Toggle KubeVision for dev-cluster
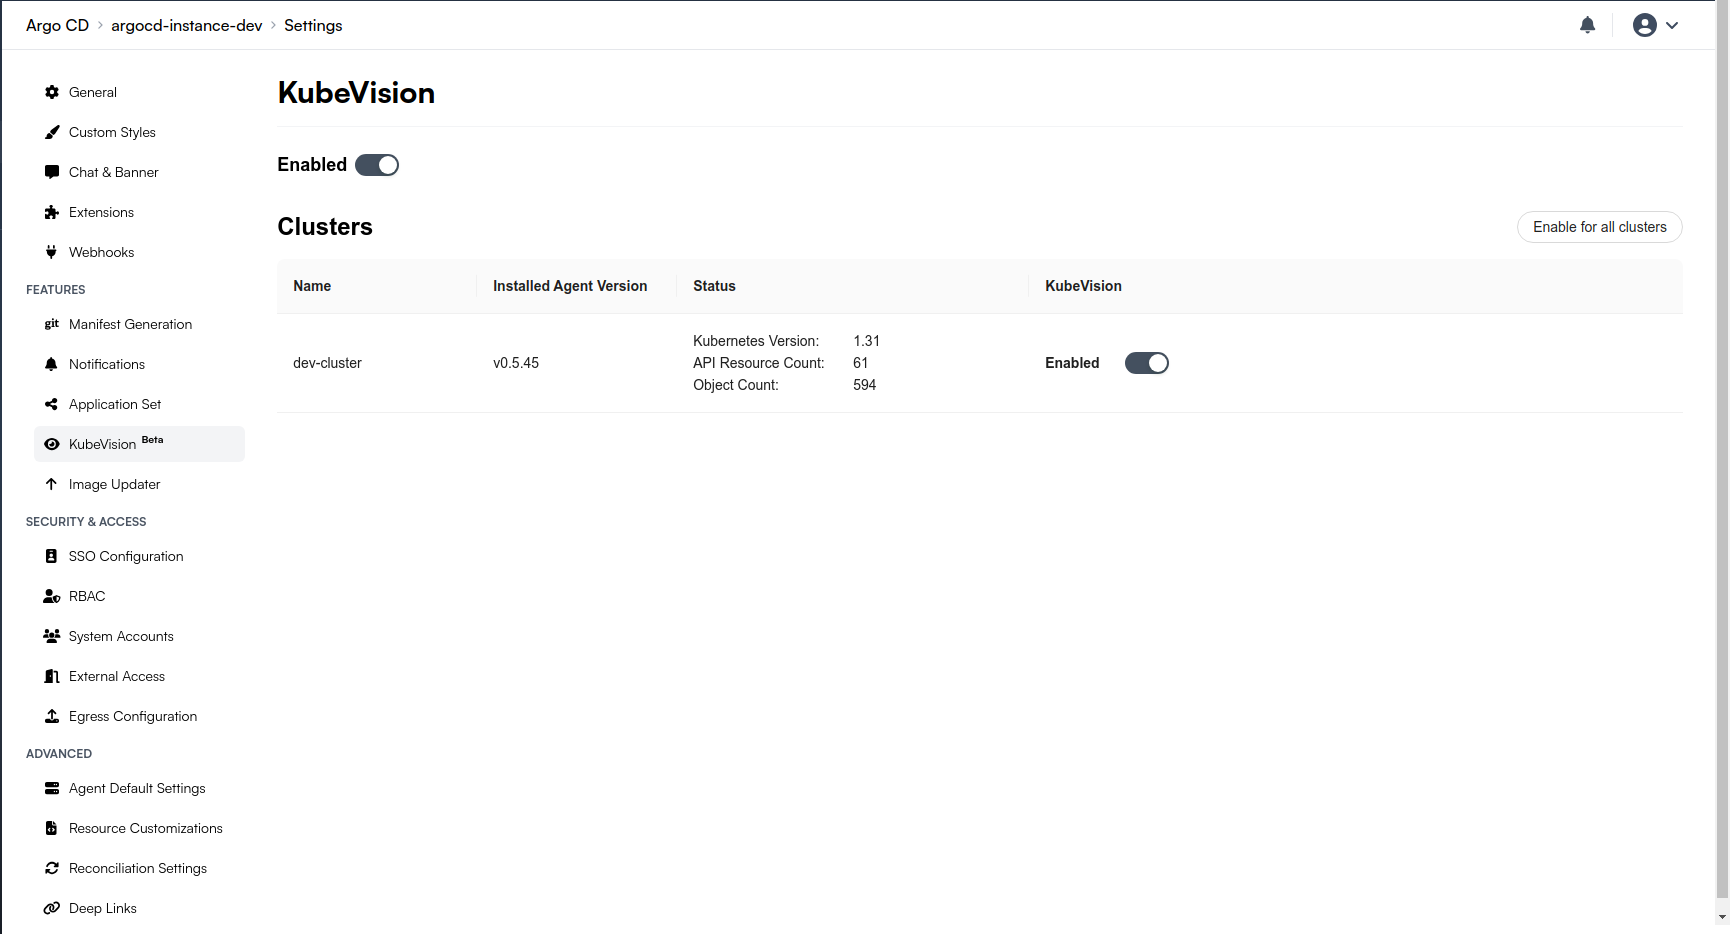This screenshot has width=1730, height=934. click(1147, 363)
